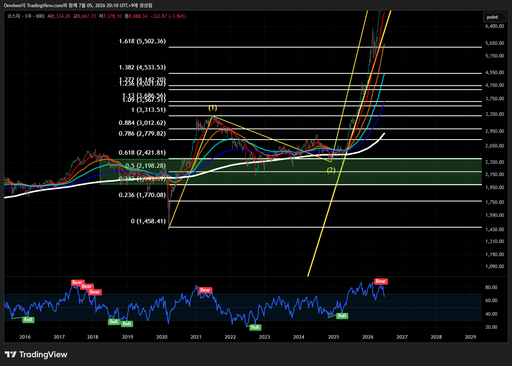The width and height of the screenshot is (512, 366).
Task: Click the -322.87 change value in header
Action: pyautogui.click(x=159, y=16)
